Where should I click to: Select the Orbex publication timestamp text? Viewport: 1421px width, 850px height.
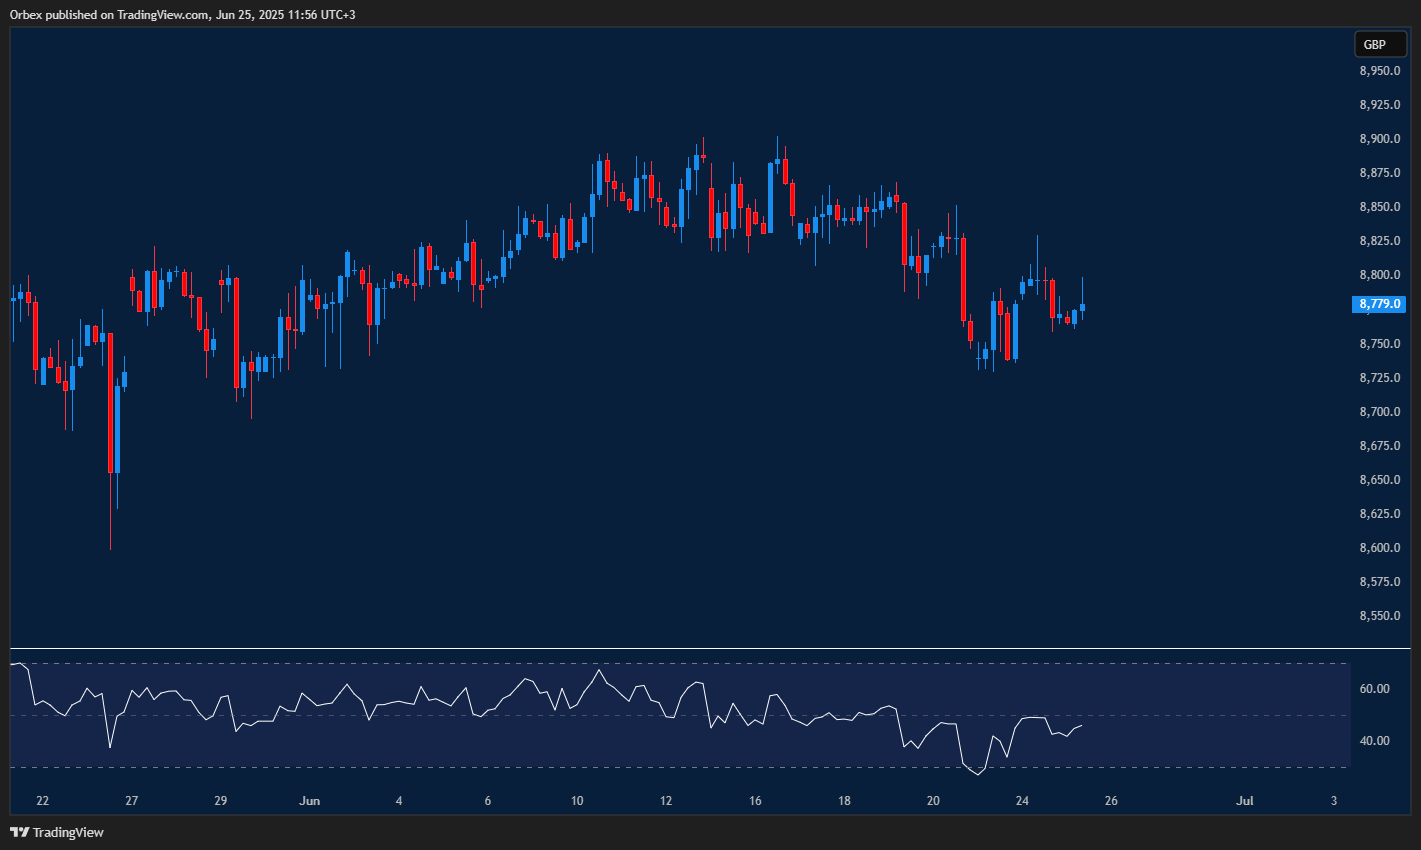(180, 14)
